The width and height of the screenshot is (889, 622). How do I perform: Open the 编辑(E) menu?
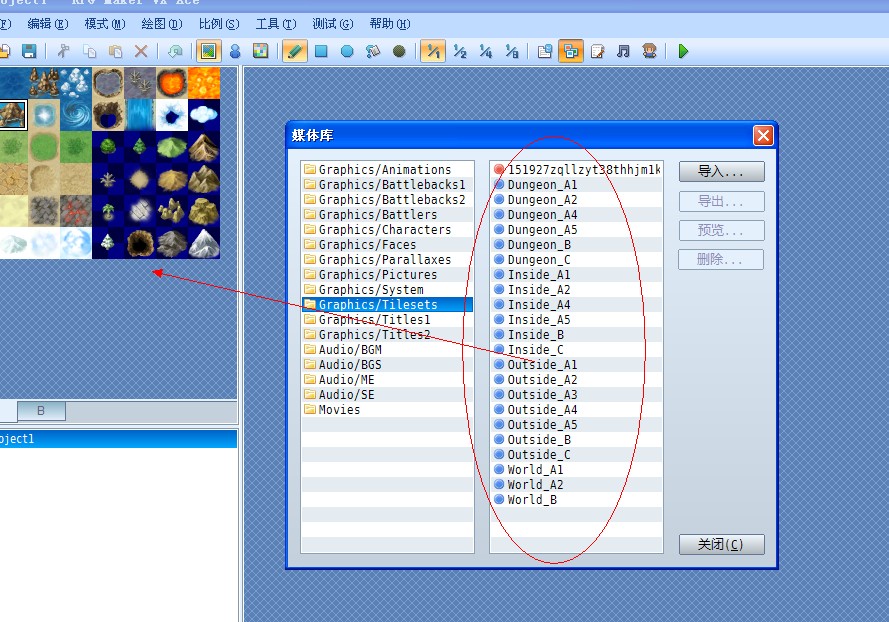click(48, 24)
